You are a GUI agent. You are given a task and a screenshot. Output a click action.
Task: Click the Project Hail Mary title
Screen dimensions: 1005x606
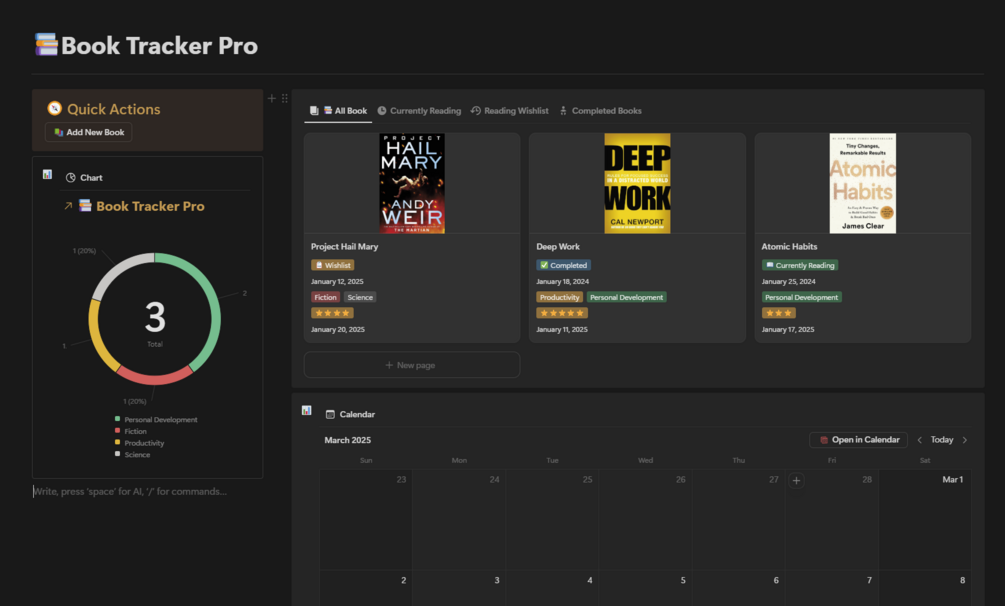tap(344, 246)
